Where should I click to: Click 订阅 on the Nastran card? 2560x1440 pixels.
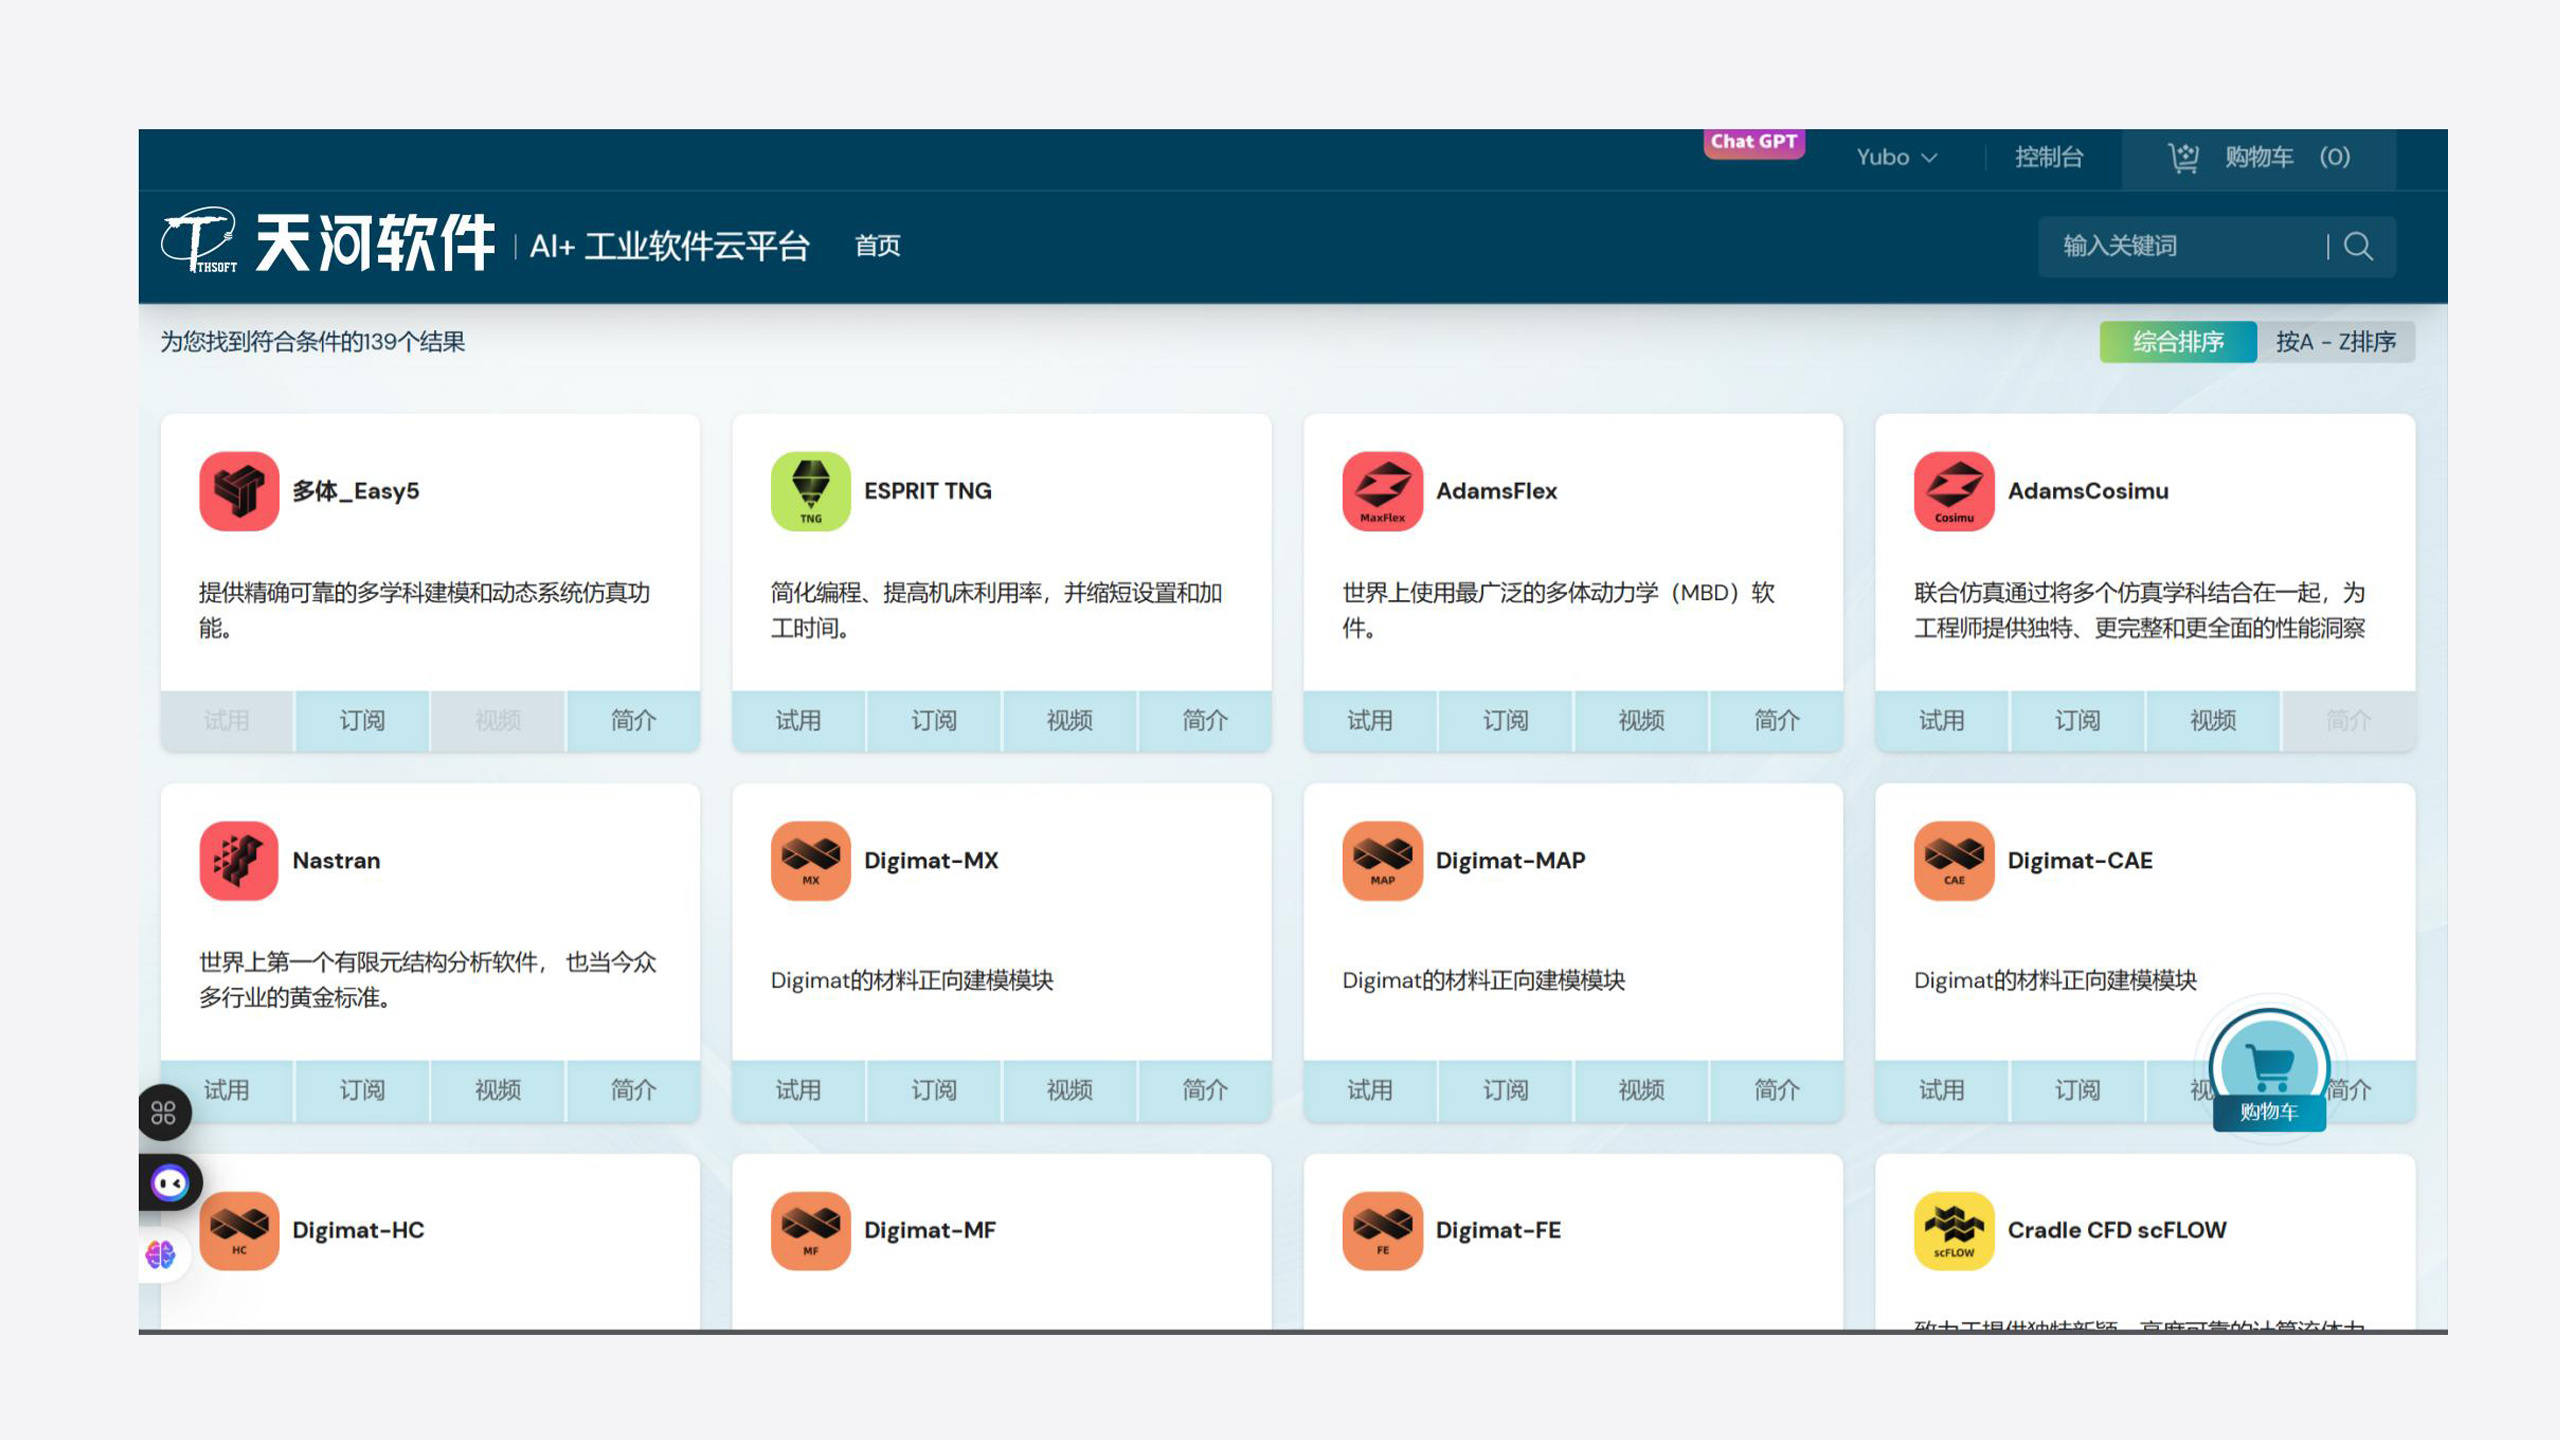(362, 1090)
